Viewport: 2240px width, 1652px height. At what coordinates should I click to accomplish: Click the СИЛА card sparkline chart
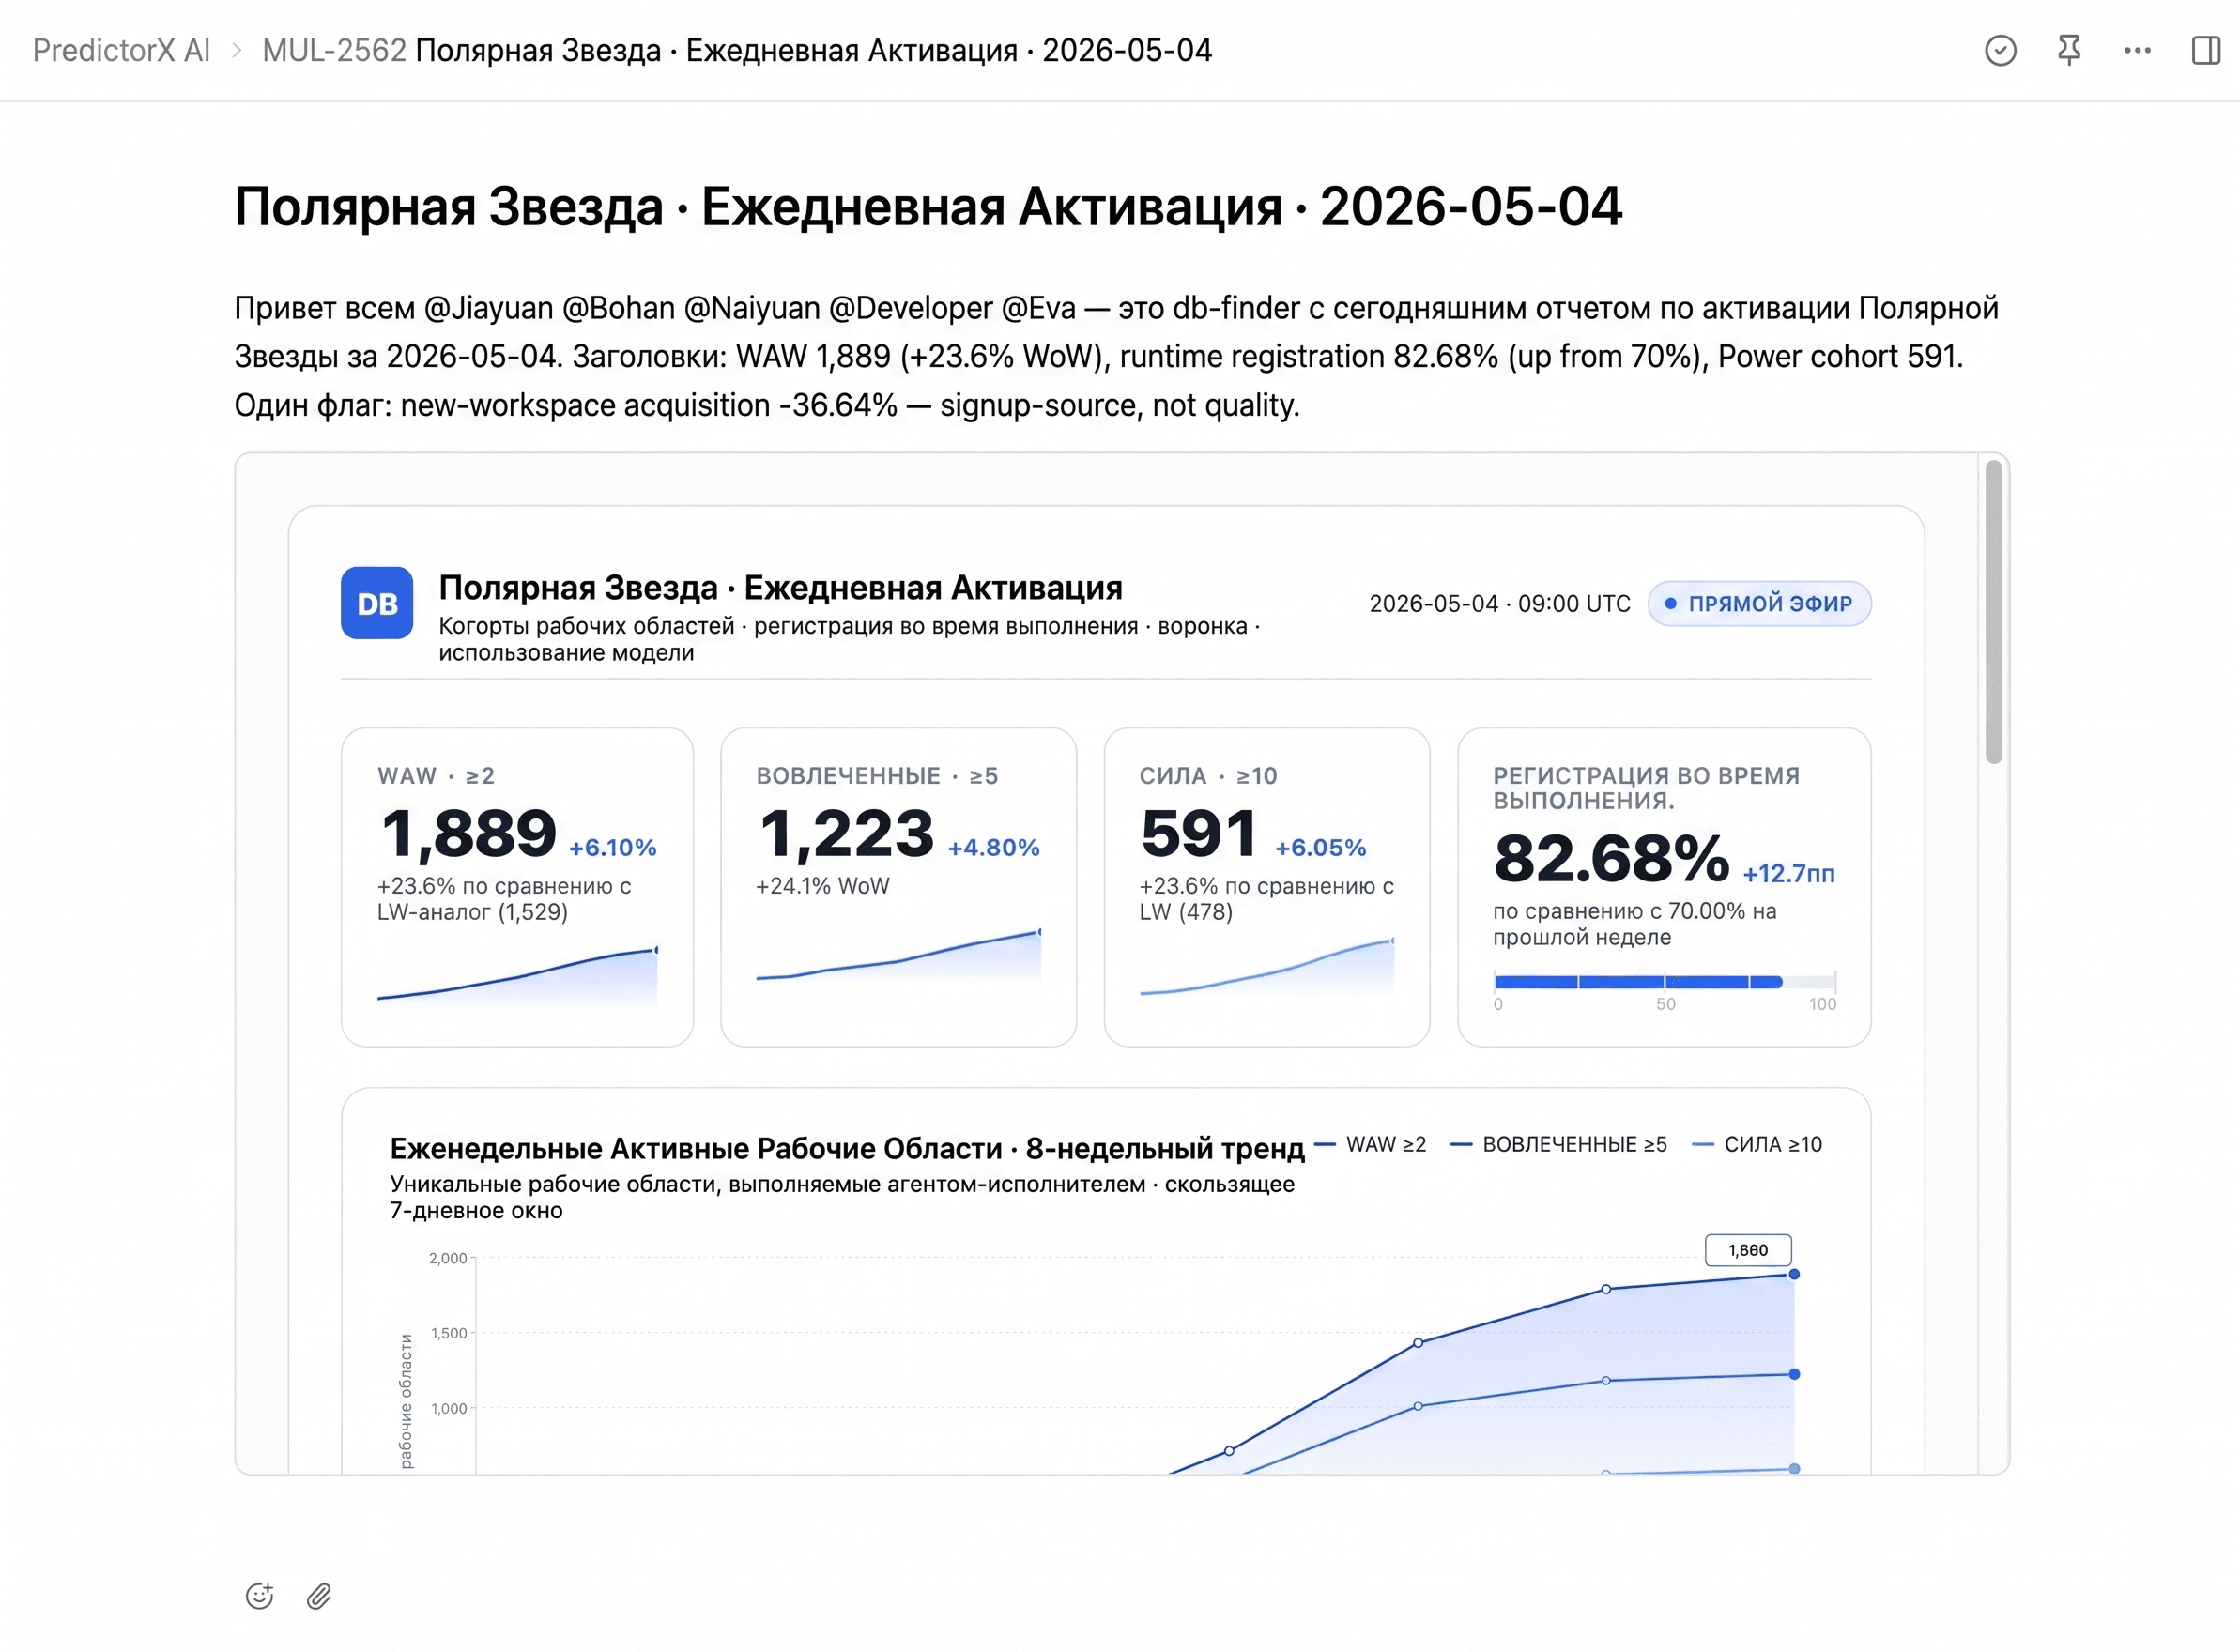1266,967
